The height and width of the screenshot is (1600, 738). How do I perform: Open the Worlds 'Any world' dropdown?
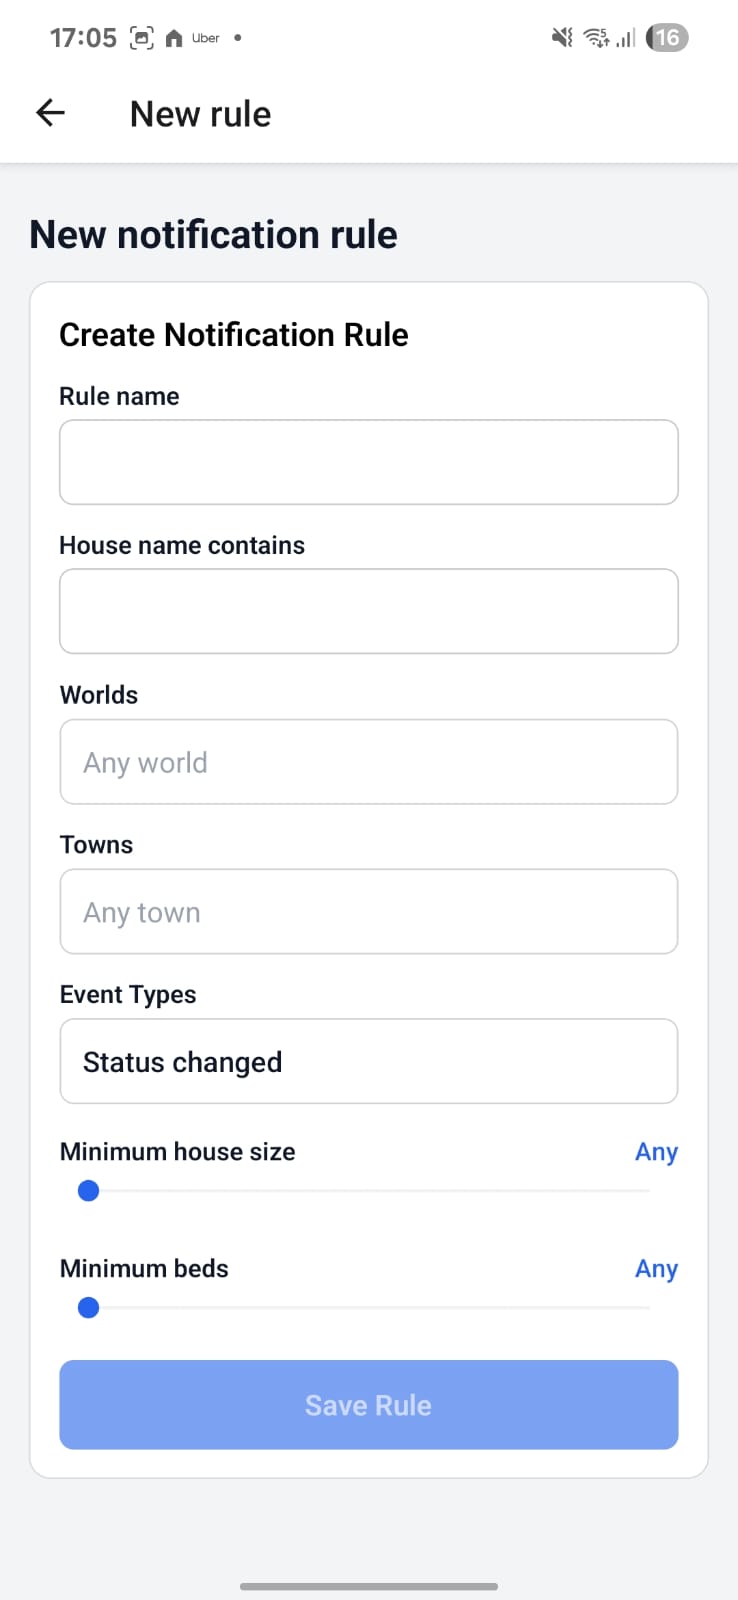tap(369, 762)
